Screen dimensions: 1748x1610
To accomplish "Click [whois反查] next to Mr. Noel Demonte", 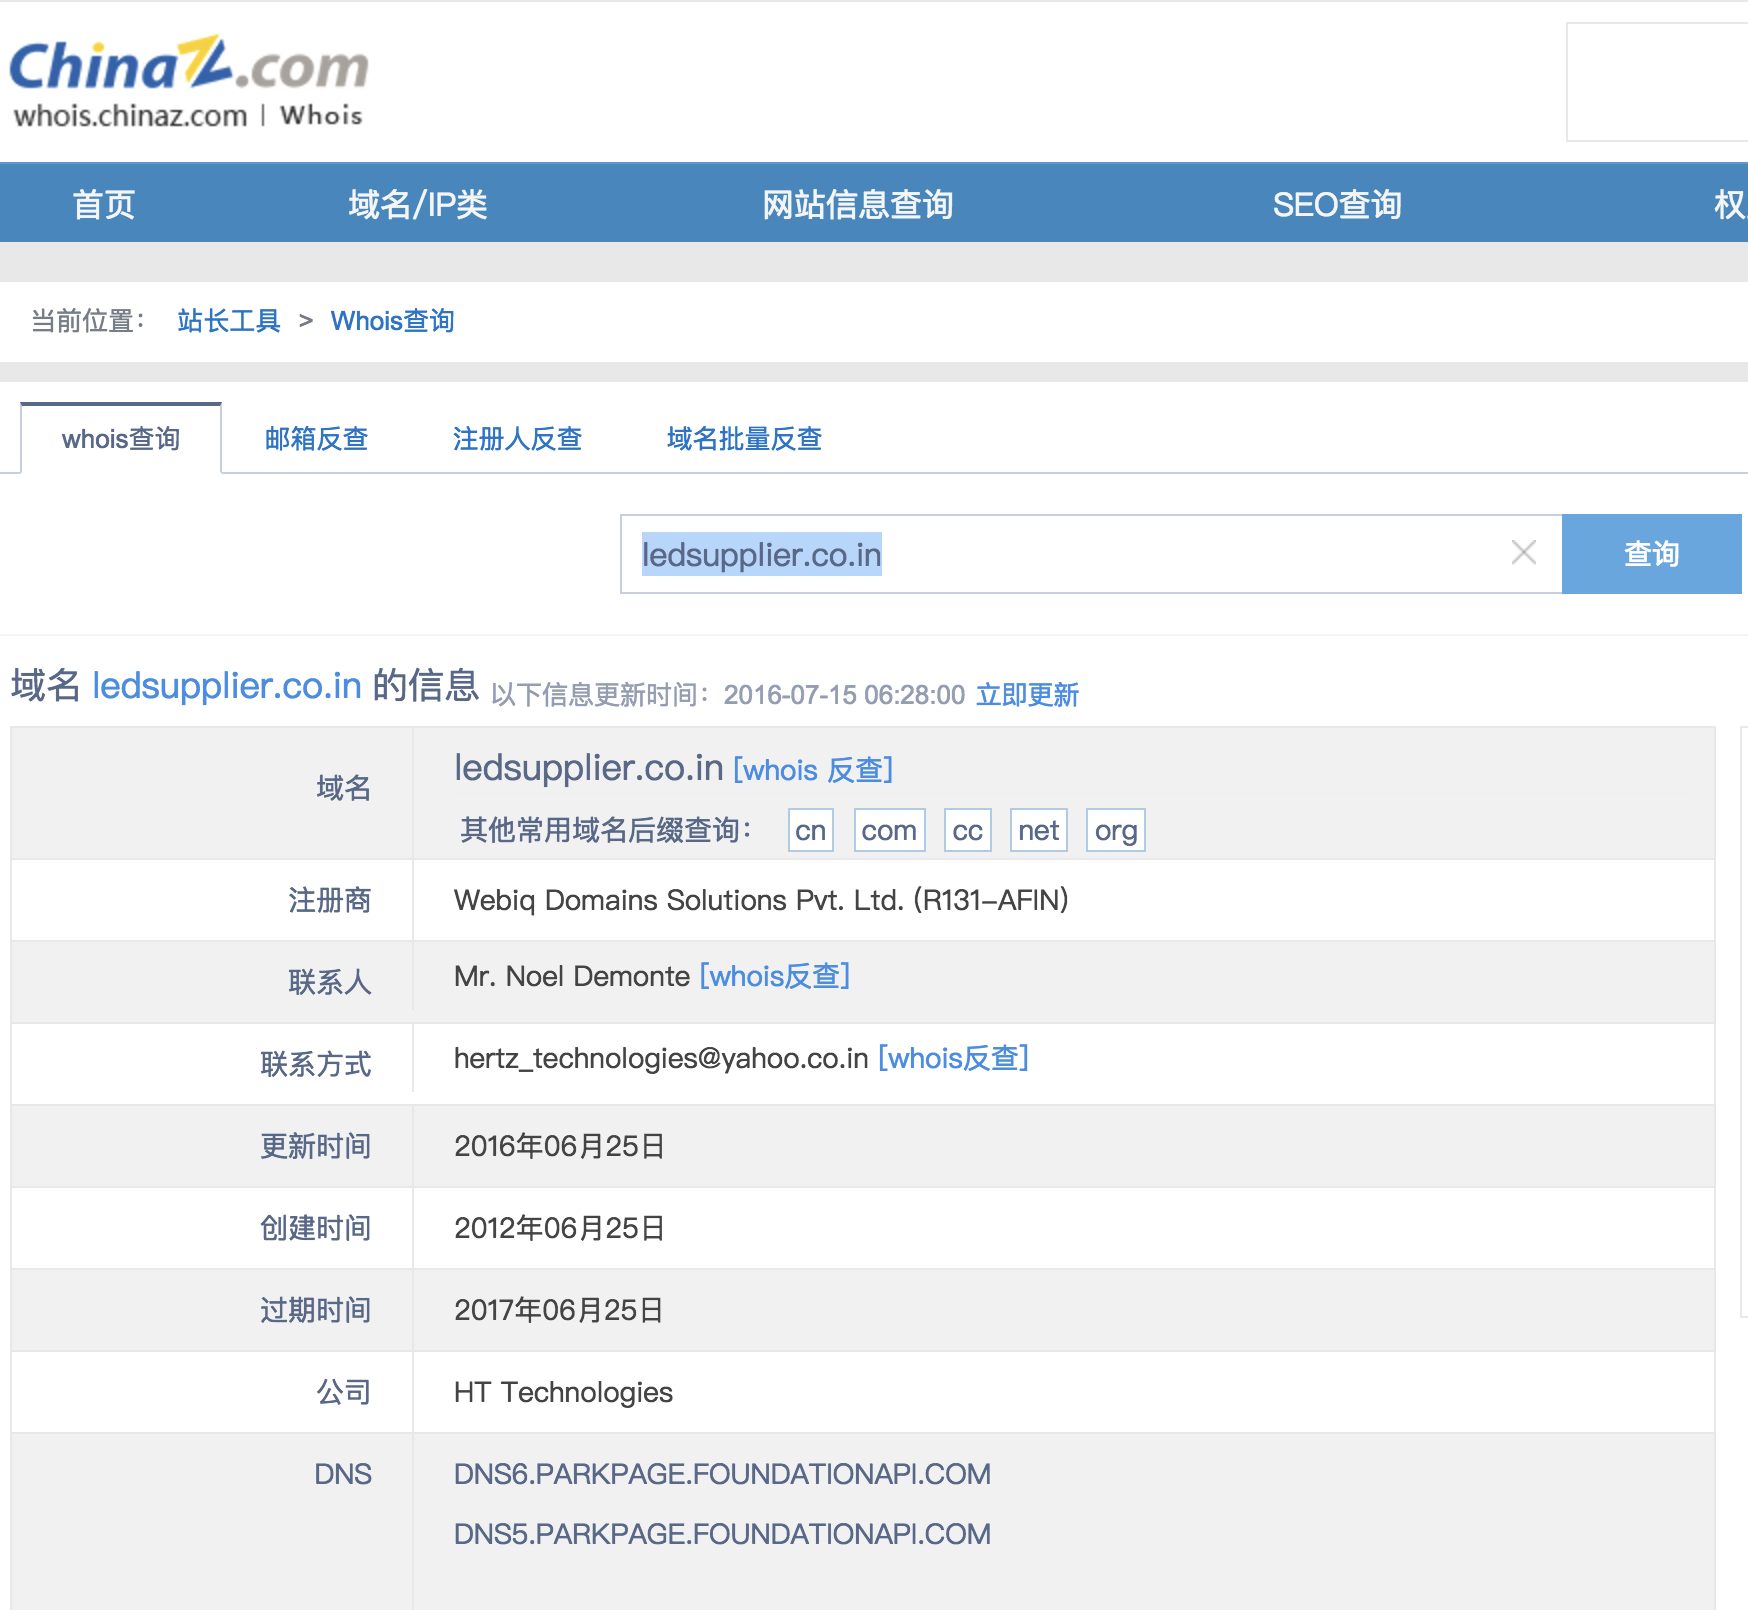I will point(775,976).
